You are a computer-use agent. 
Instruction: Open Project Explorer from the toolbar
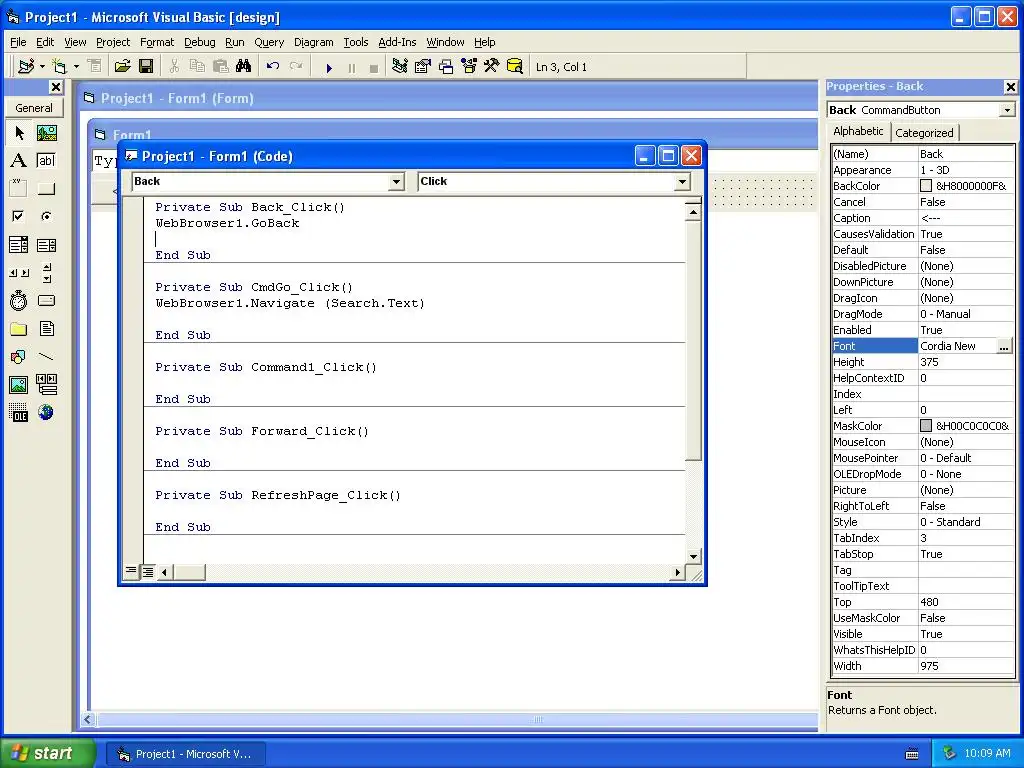(x=400, y=66)
